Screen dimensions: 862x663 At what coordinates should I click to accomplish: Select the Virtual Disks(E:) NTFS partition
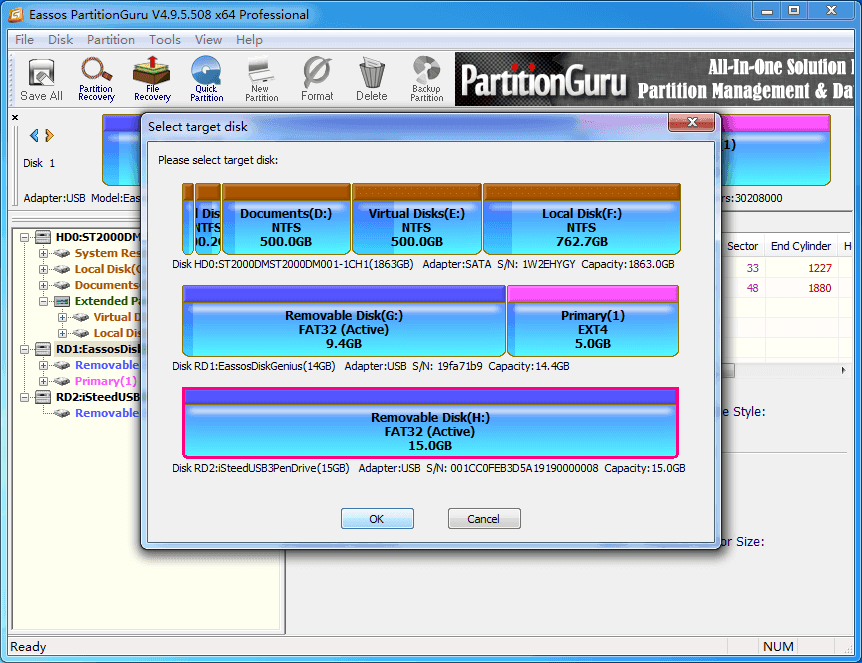tap(417, 218)
